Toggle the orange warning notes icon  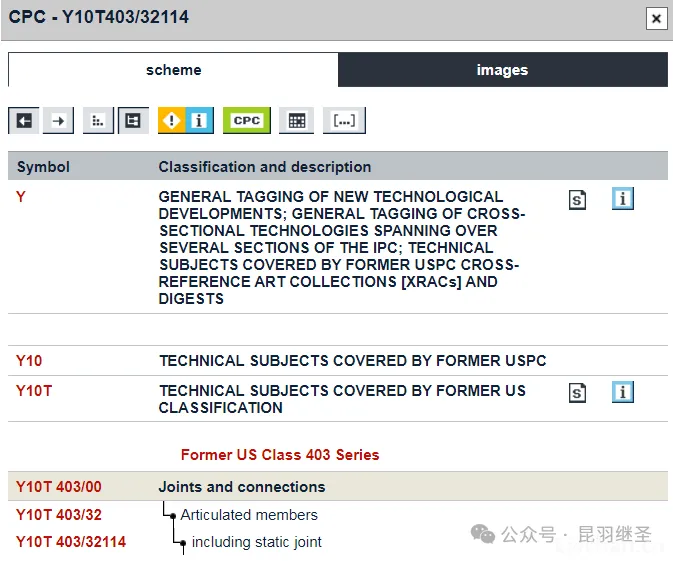(x=172, y=121)
